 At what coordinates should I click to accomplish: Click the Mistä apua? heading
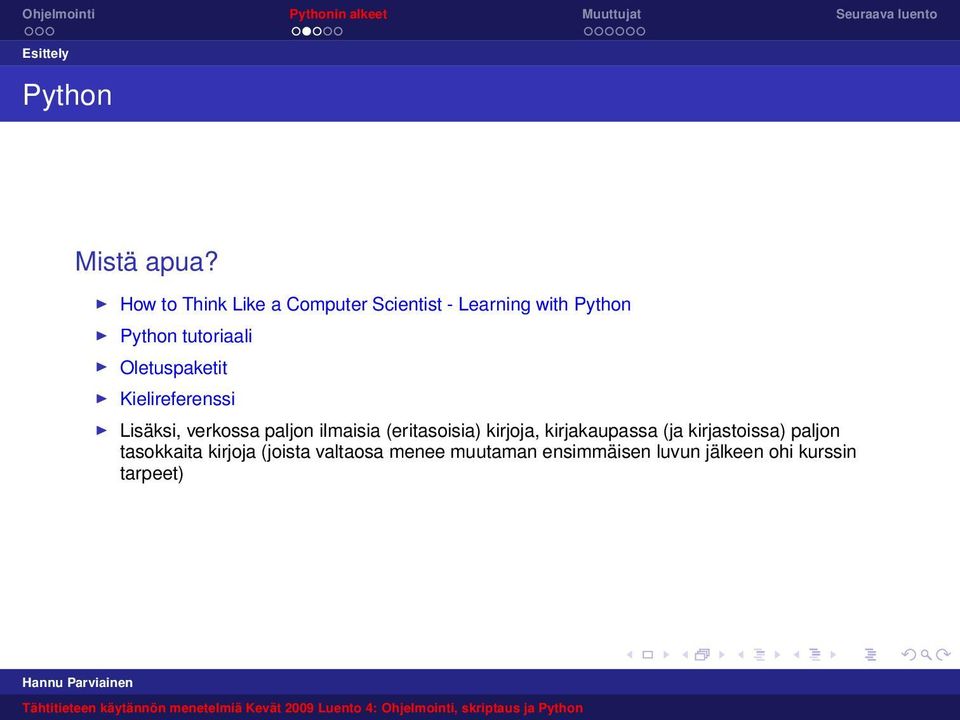(146, 262)
